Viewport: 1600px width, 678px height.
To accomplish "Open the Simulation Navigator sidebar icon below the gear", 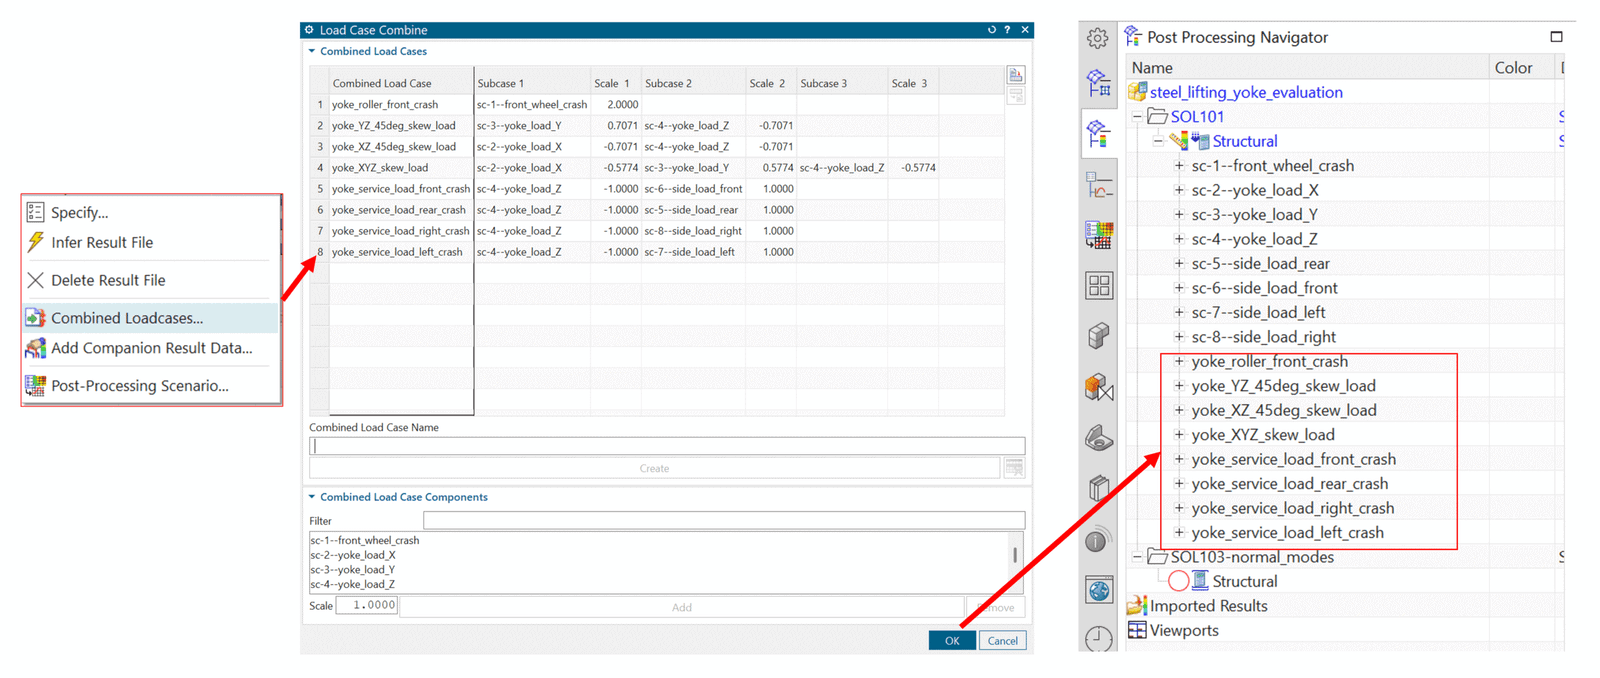I will point(1098,83).
